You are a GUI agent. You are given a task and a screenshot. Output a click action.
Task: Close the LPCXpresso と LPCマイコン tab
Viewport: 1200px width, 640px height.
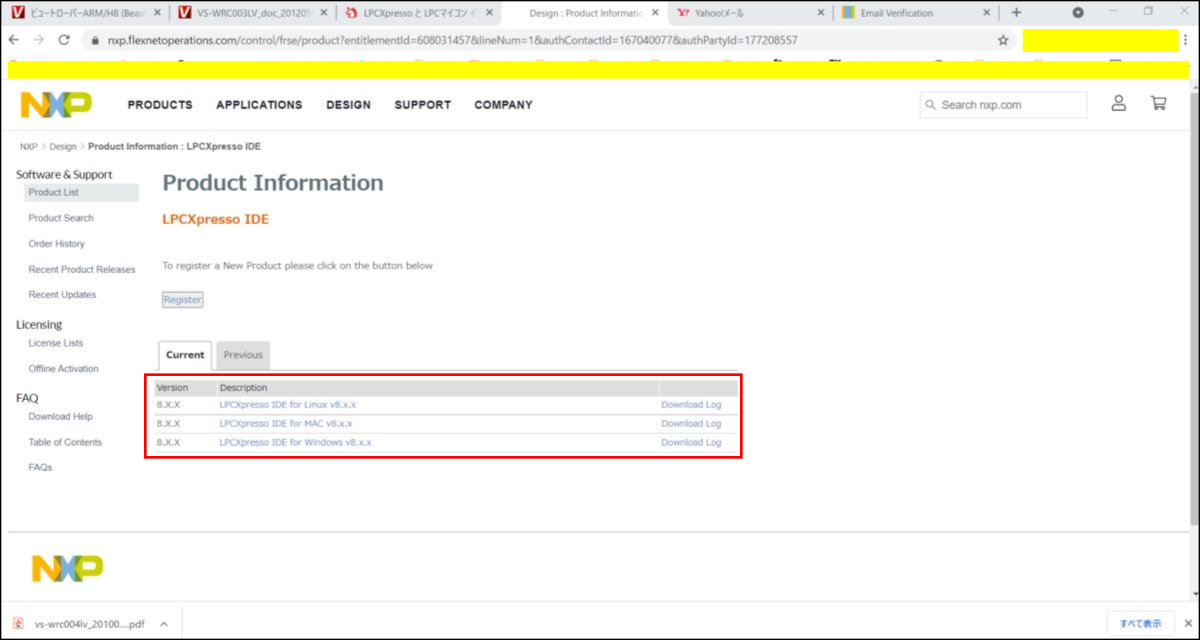pyautogui.click(x=488, y=13)
